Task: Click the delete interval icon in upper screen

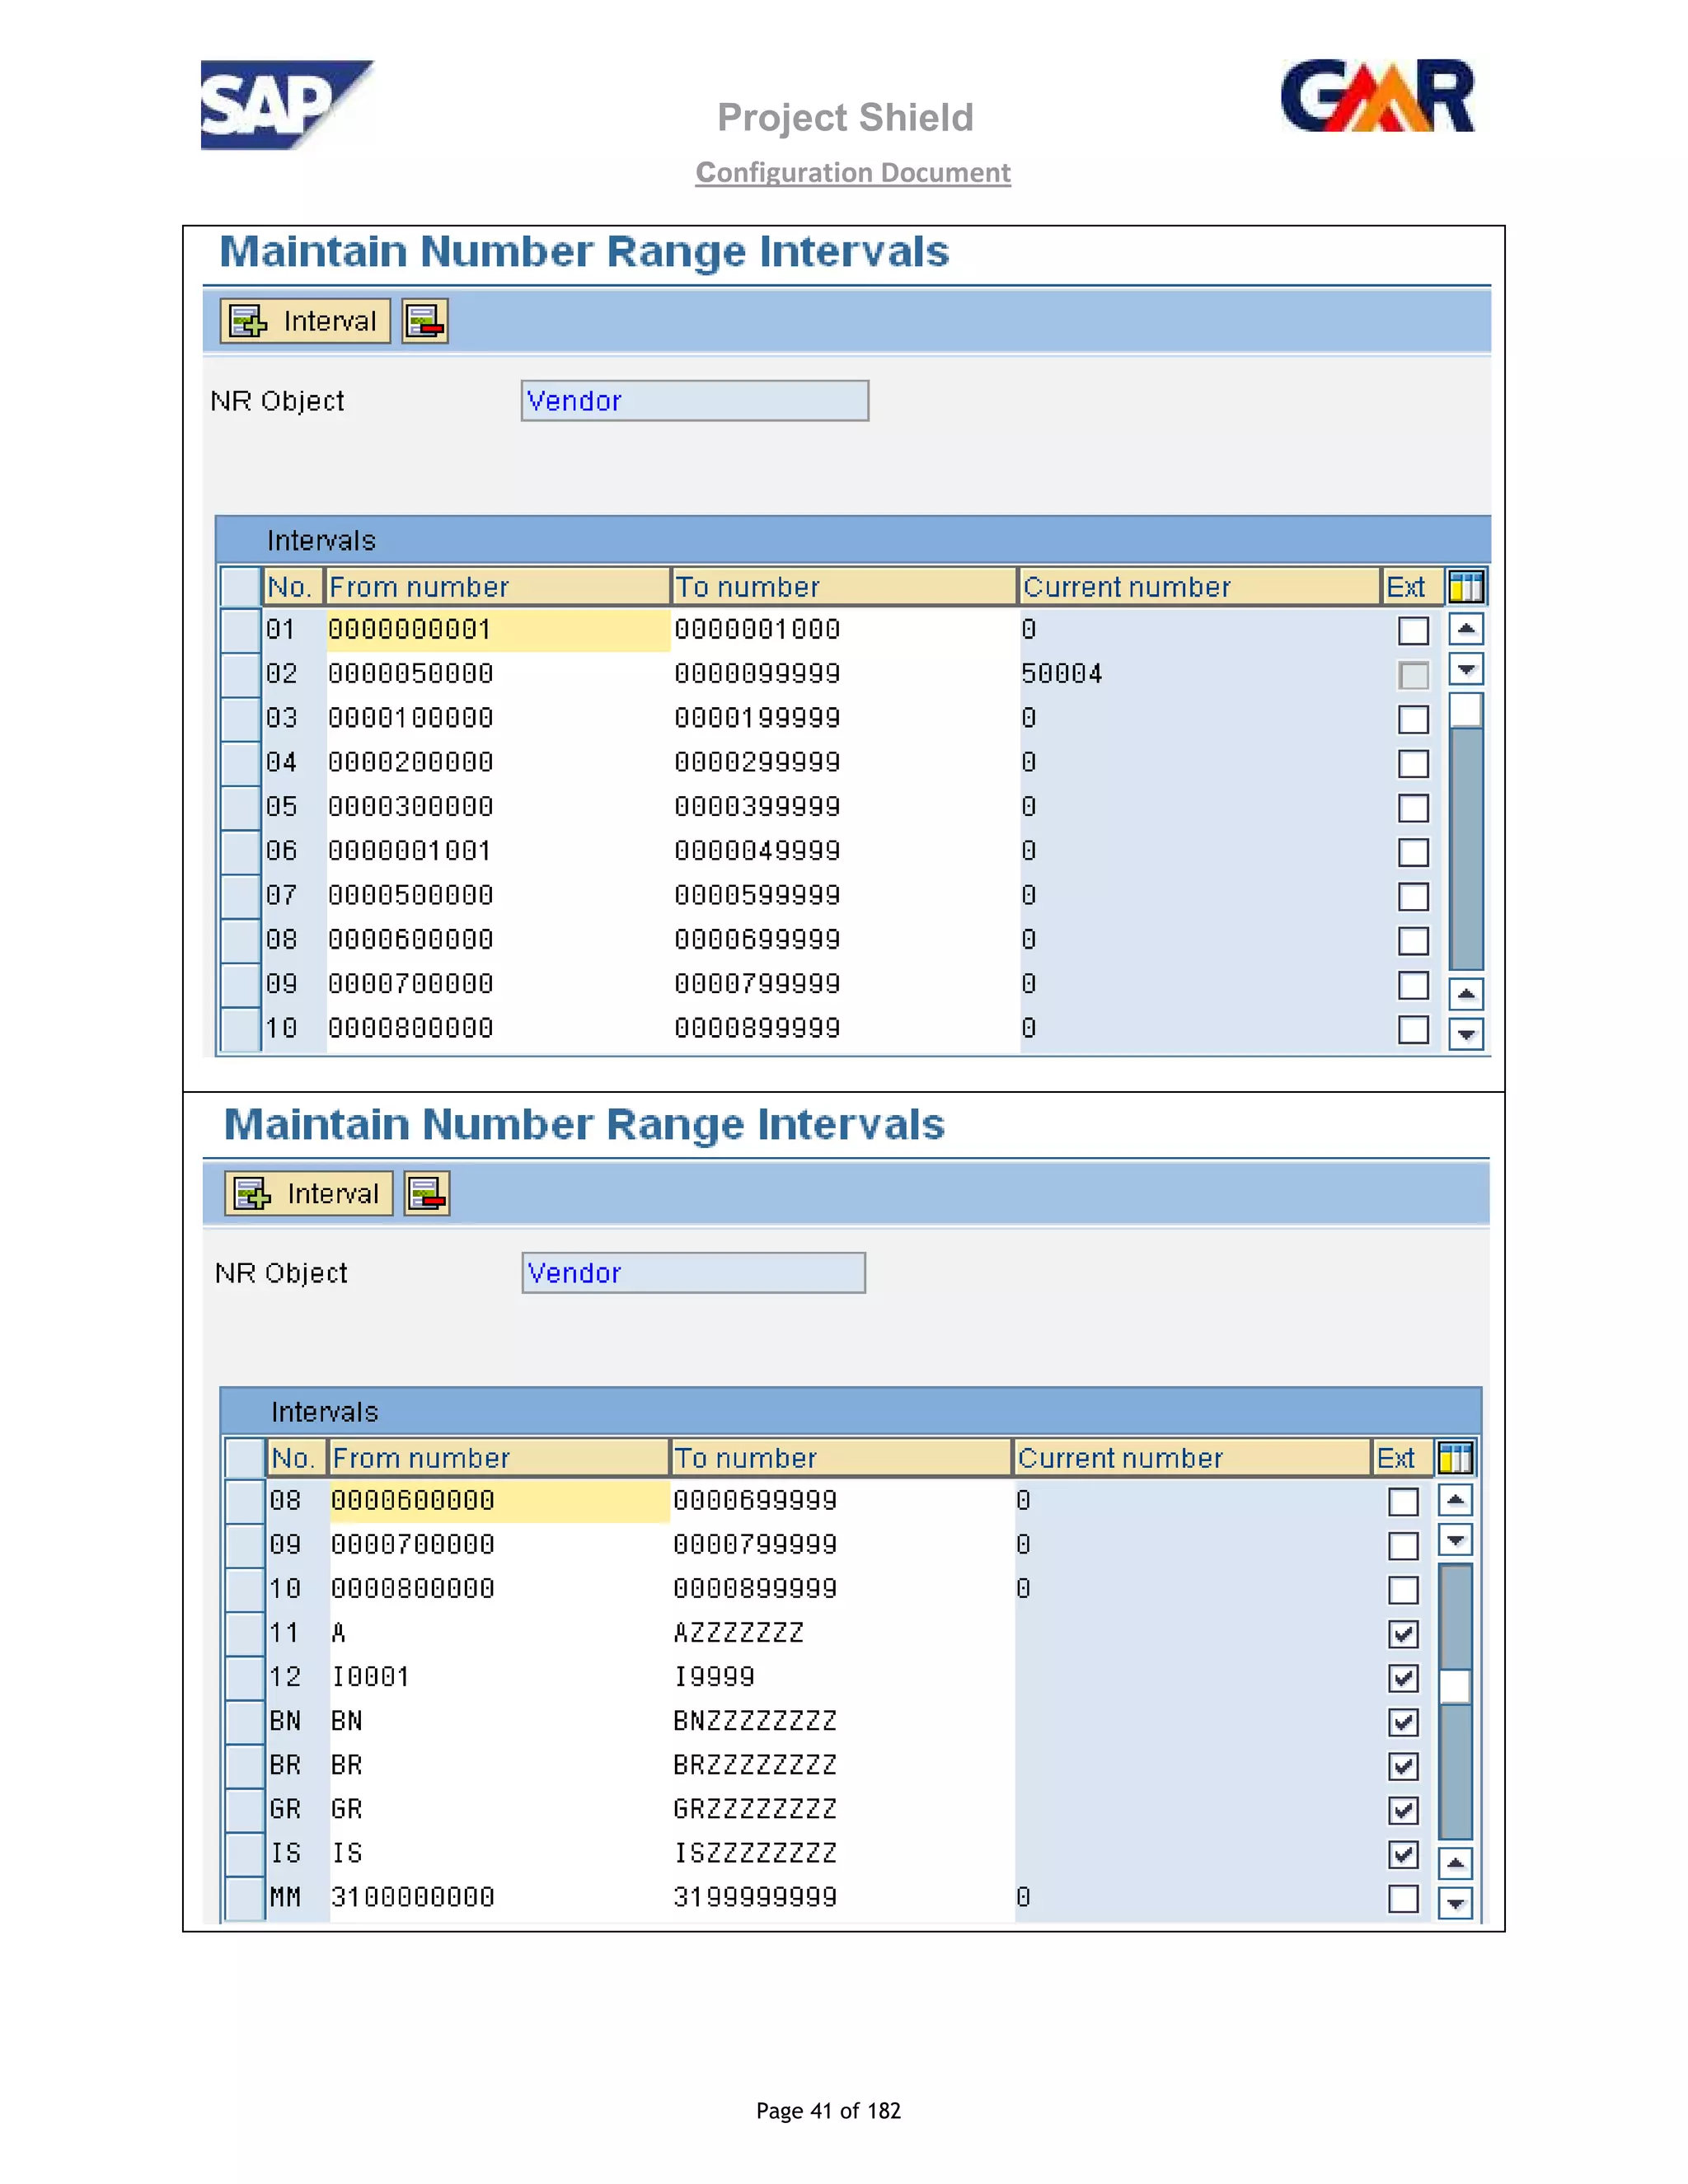Action: (425, 321)
